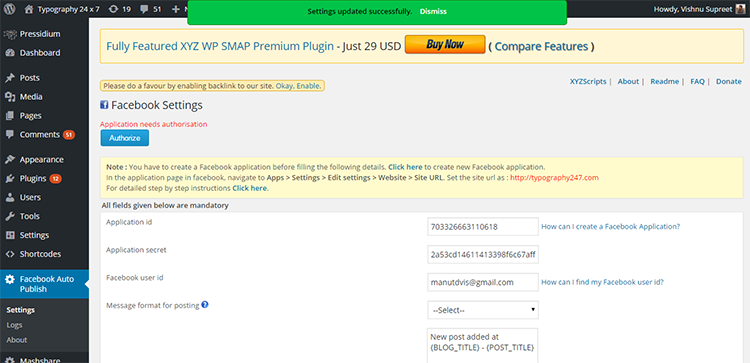Click the Settings sliders icon in sidebar
750x363 pixels.
tap(10, 235)
